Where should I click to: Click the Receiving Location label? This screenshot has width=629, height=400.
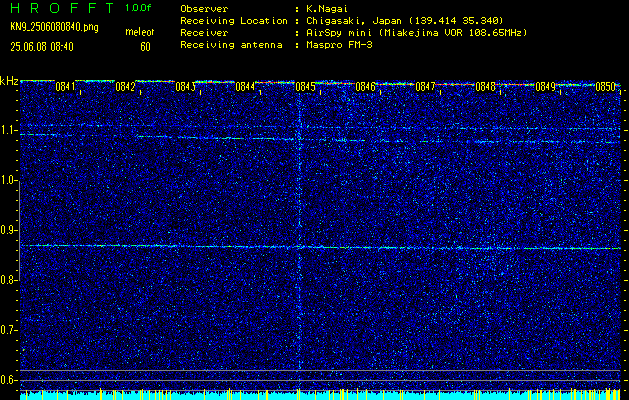234,21
